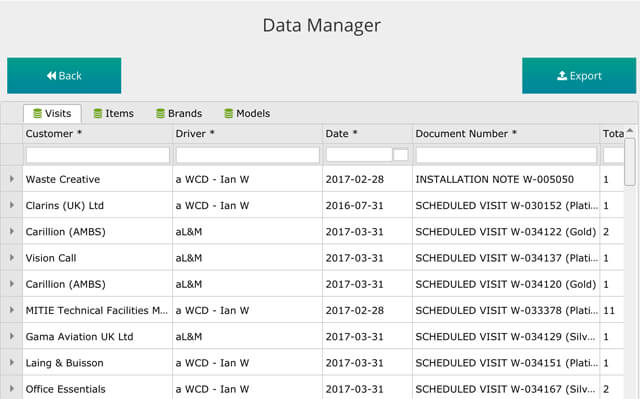640x399 pixels.
Task: Click SCHEDULED VISIT W-030152 cell
Action: pos(506,205)
